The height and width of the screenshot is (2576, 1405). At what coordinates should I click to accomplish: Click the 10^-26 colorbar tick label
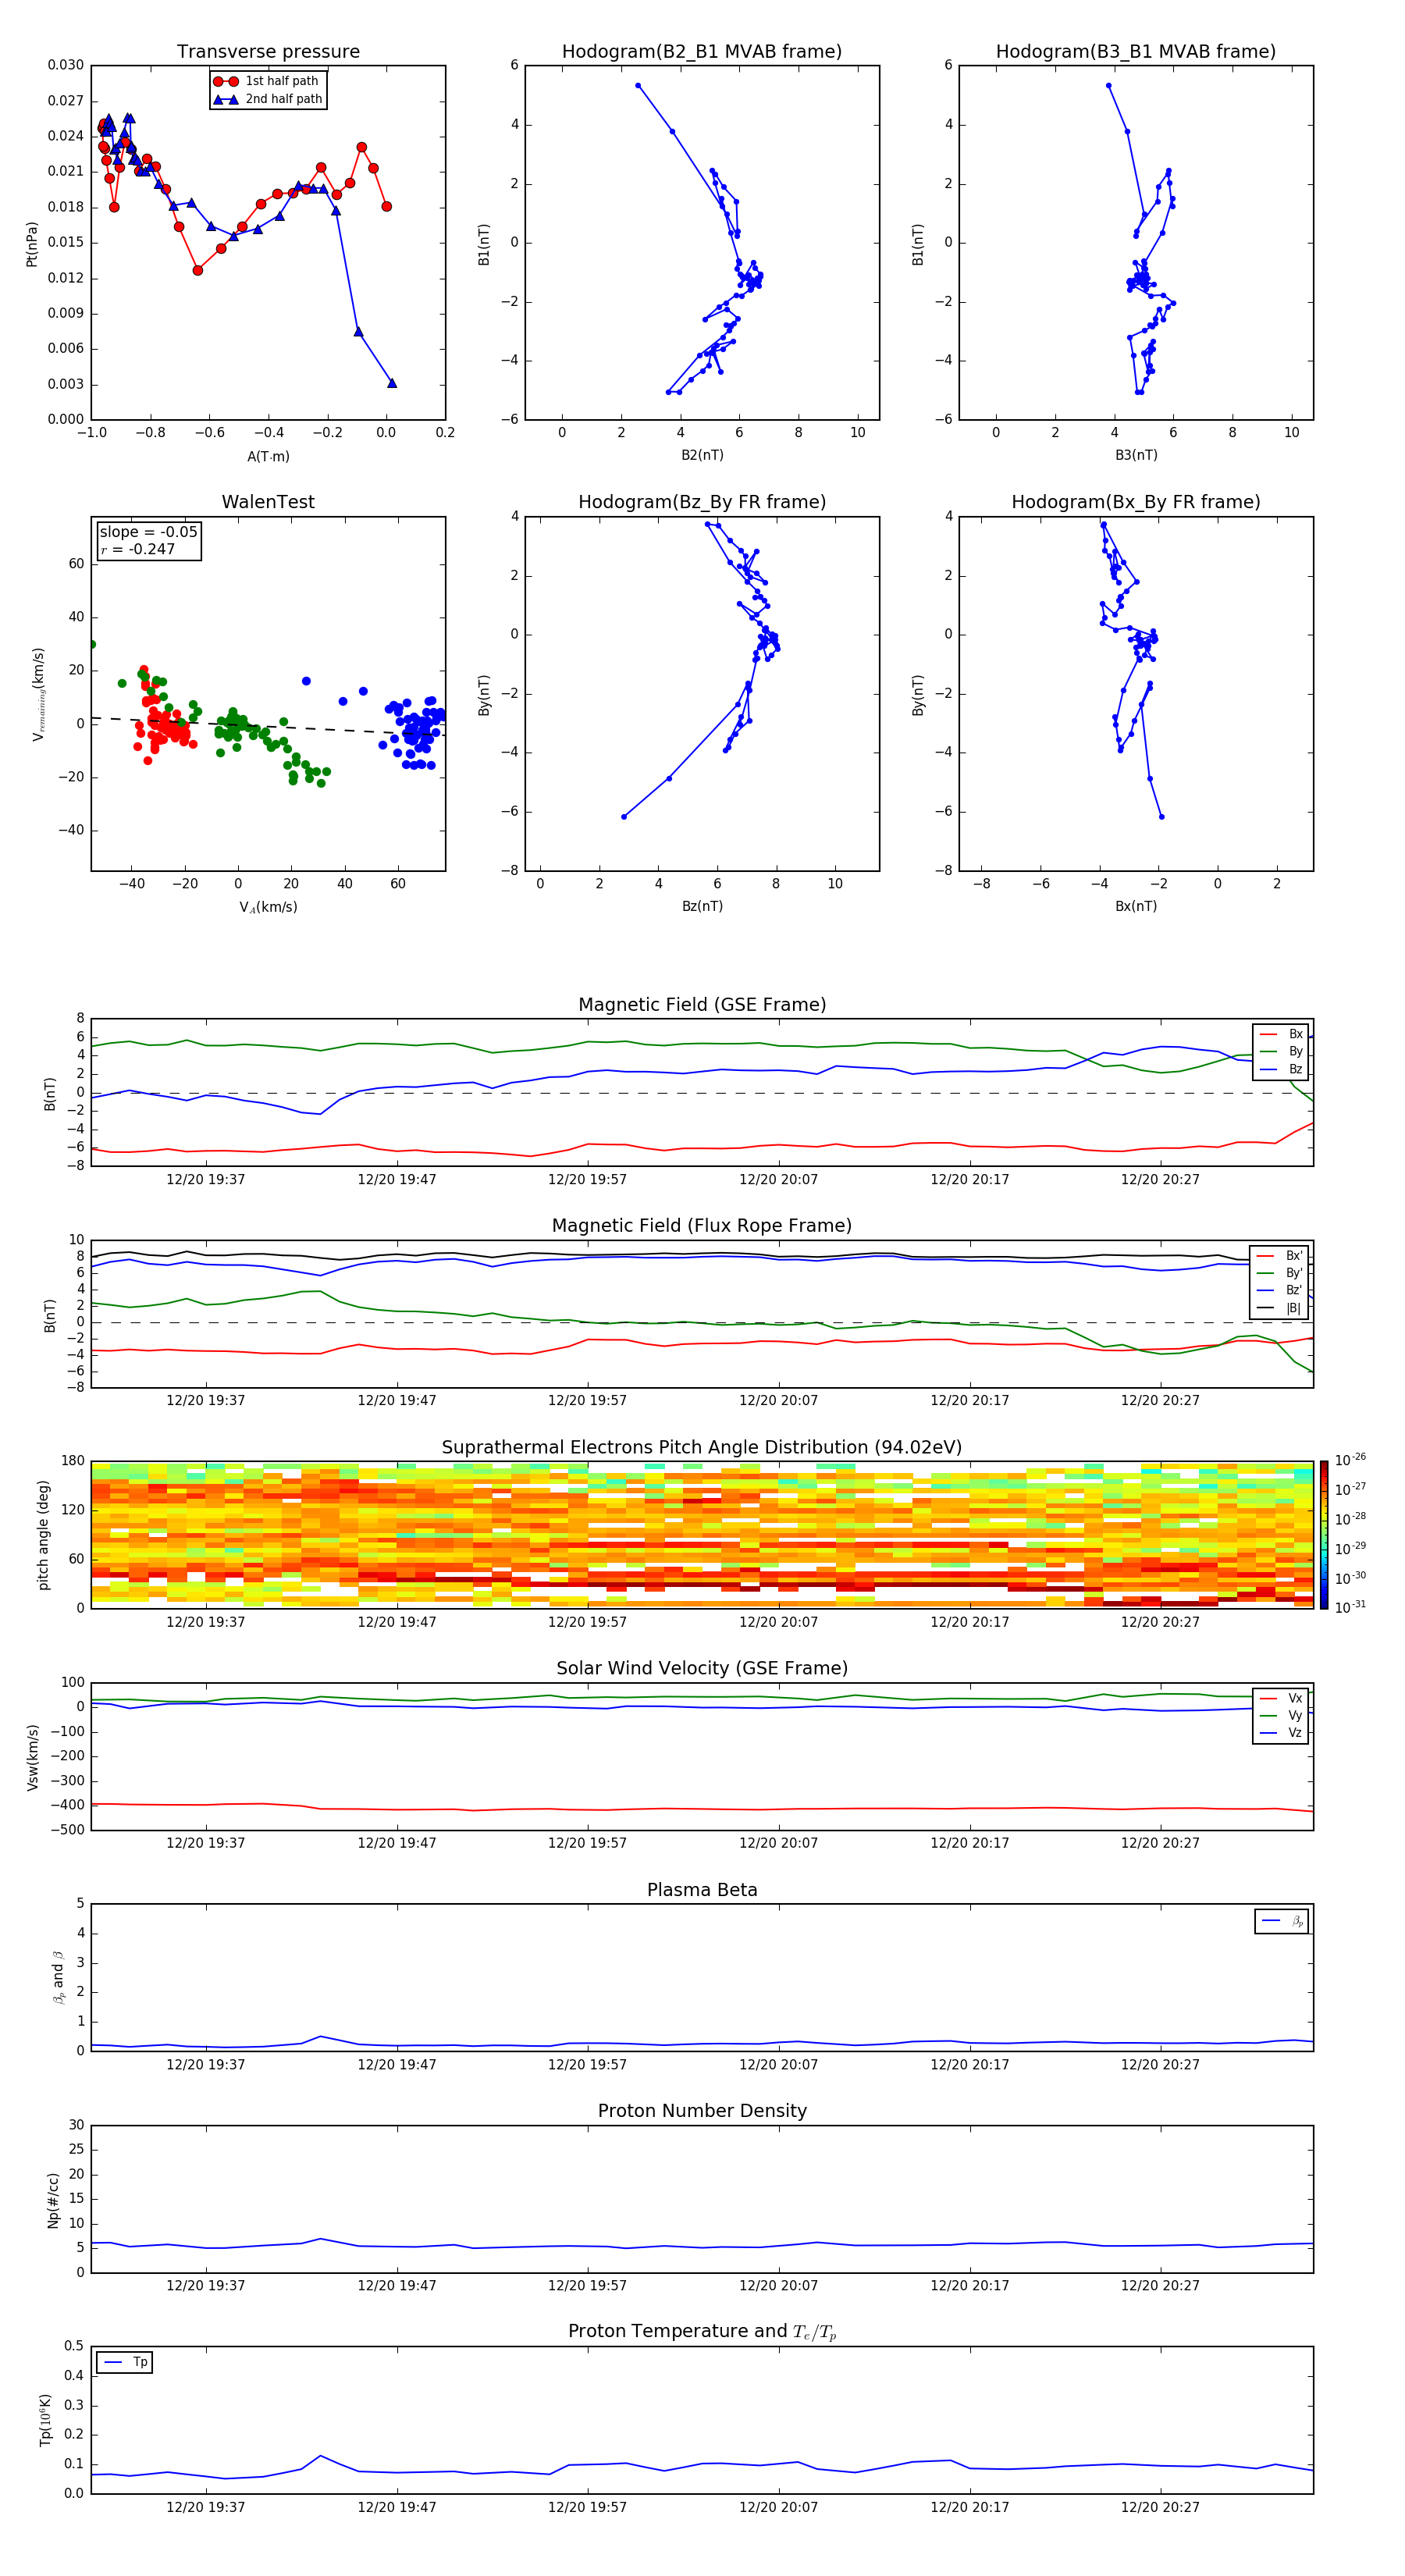click(x=1350, y=1460)
